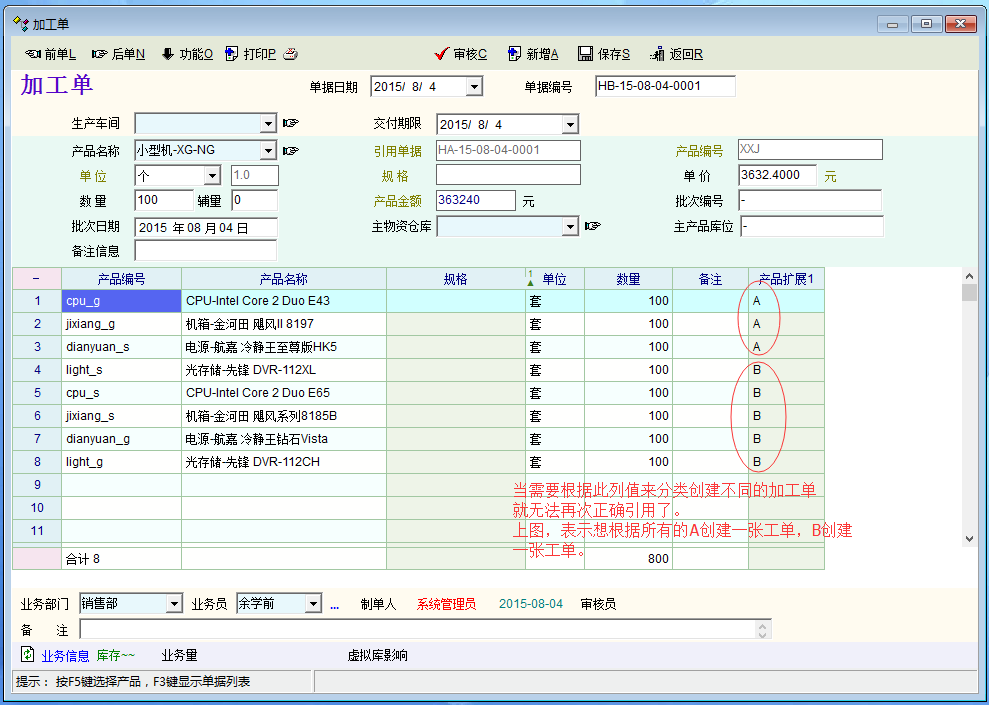Image resolution: width=989 pixels, height=705 pixels.
Task: Expand the 生产车间 workshop dropdown
Action: pyautogui.click(x=268, y=124)
